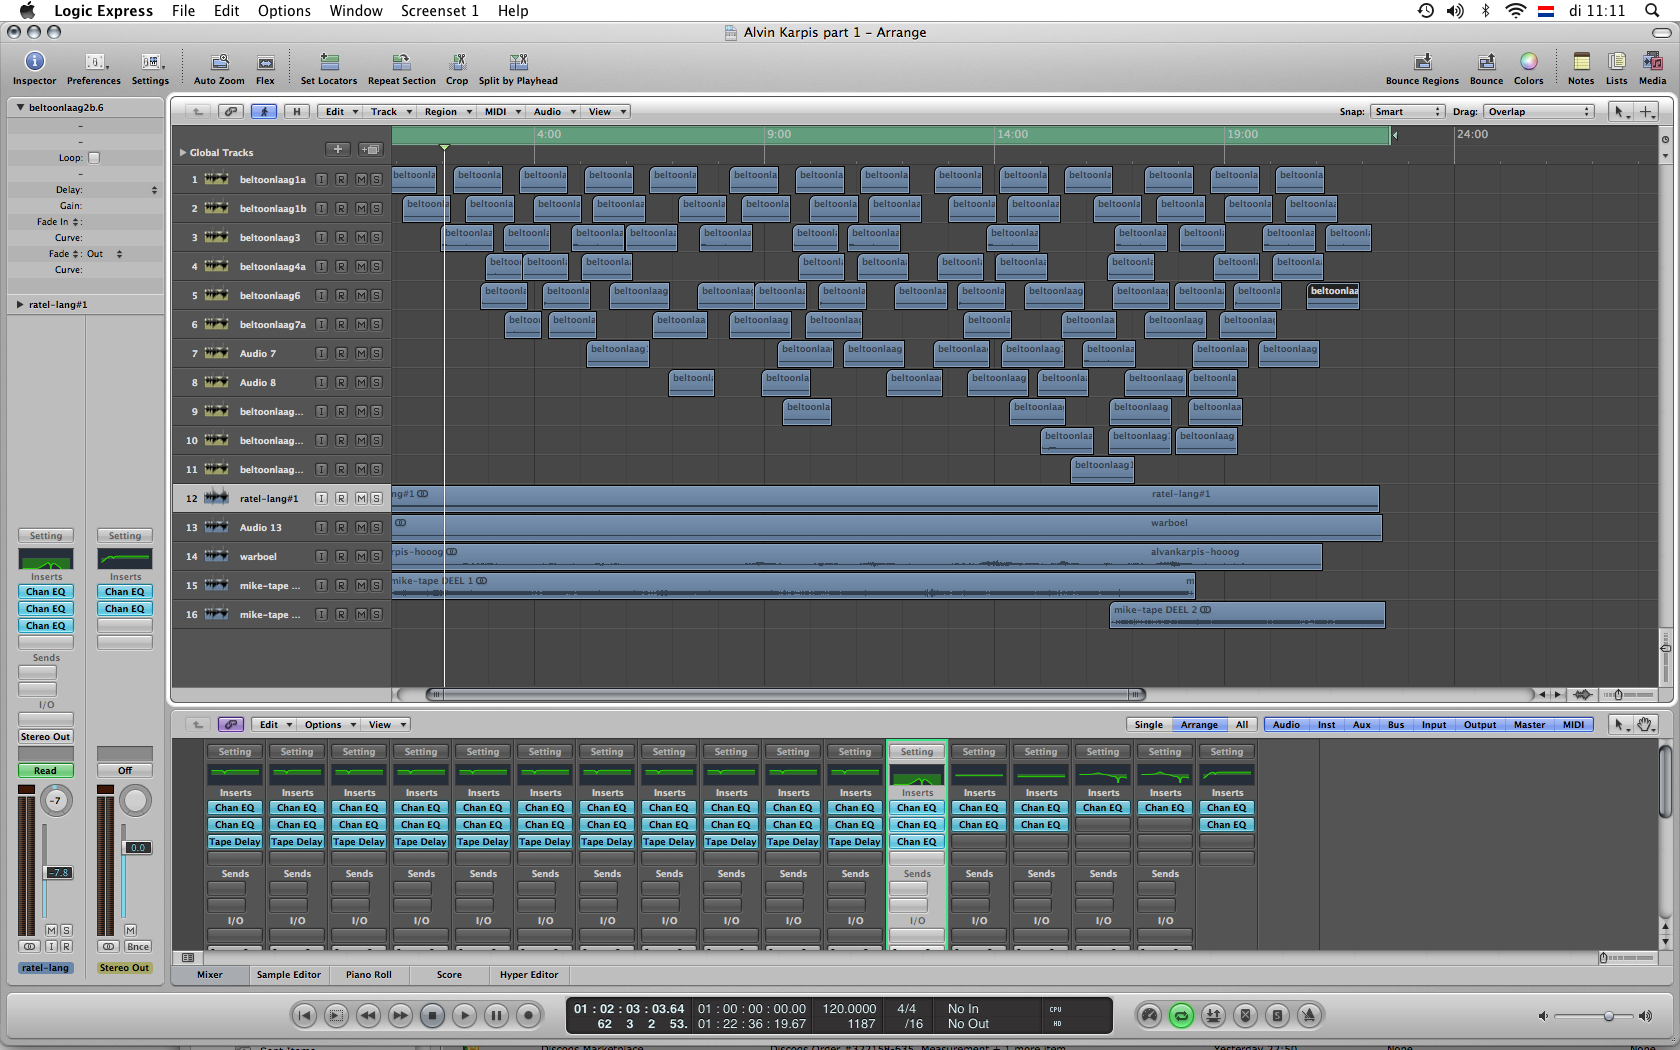Expand the Global Tracks disclosure triangle
1680x1050 pixels.
(x=183, y=153)
